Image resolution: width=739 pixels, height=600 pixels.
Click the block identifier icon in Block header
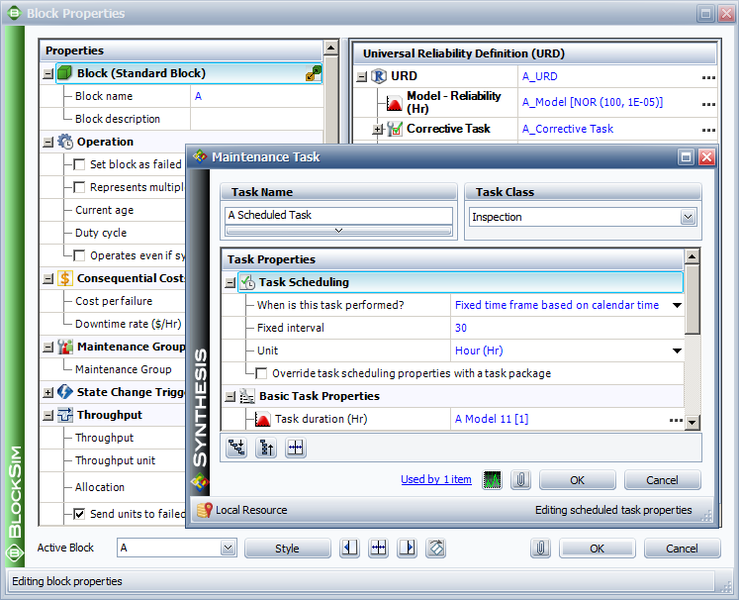pos(313,73)
